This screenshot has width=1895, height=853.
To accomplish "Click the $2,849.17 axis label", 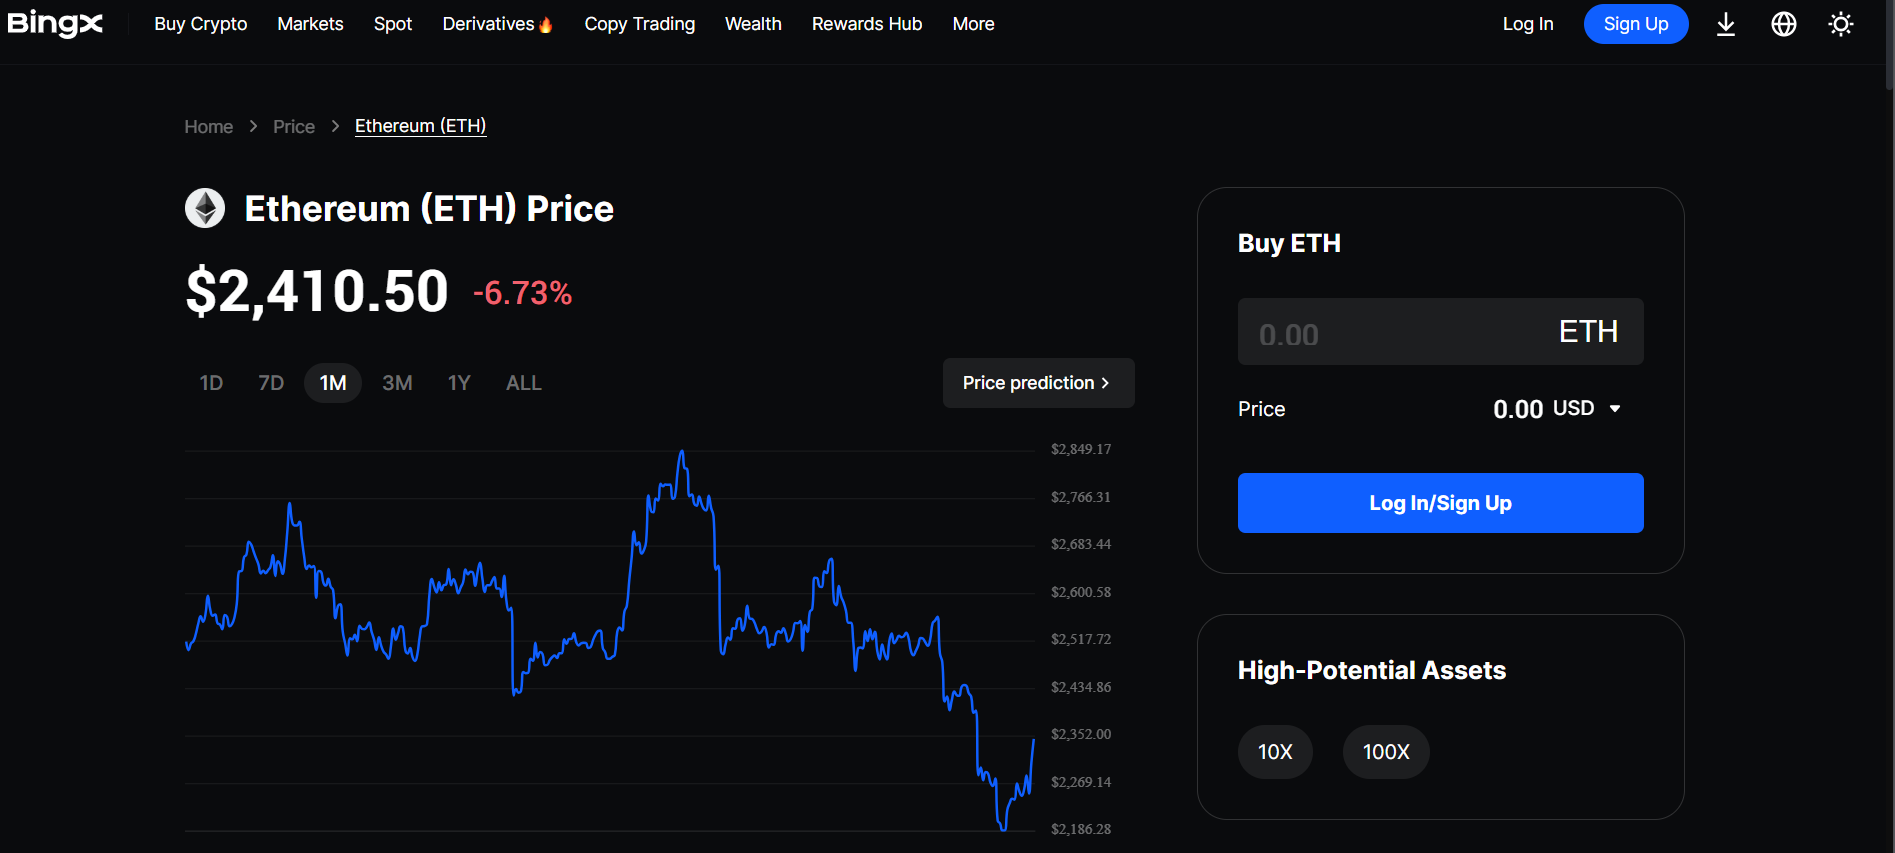I will (x=1081, y=449).
